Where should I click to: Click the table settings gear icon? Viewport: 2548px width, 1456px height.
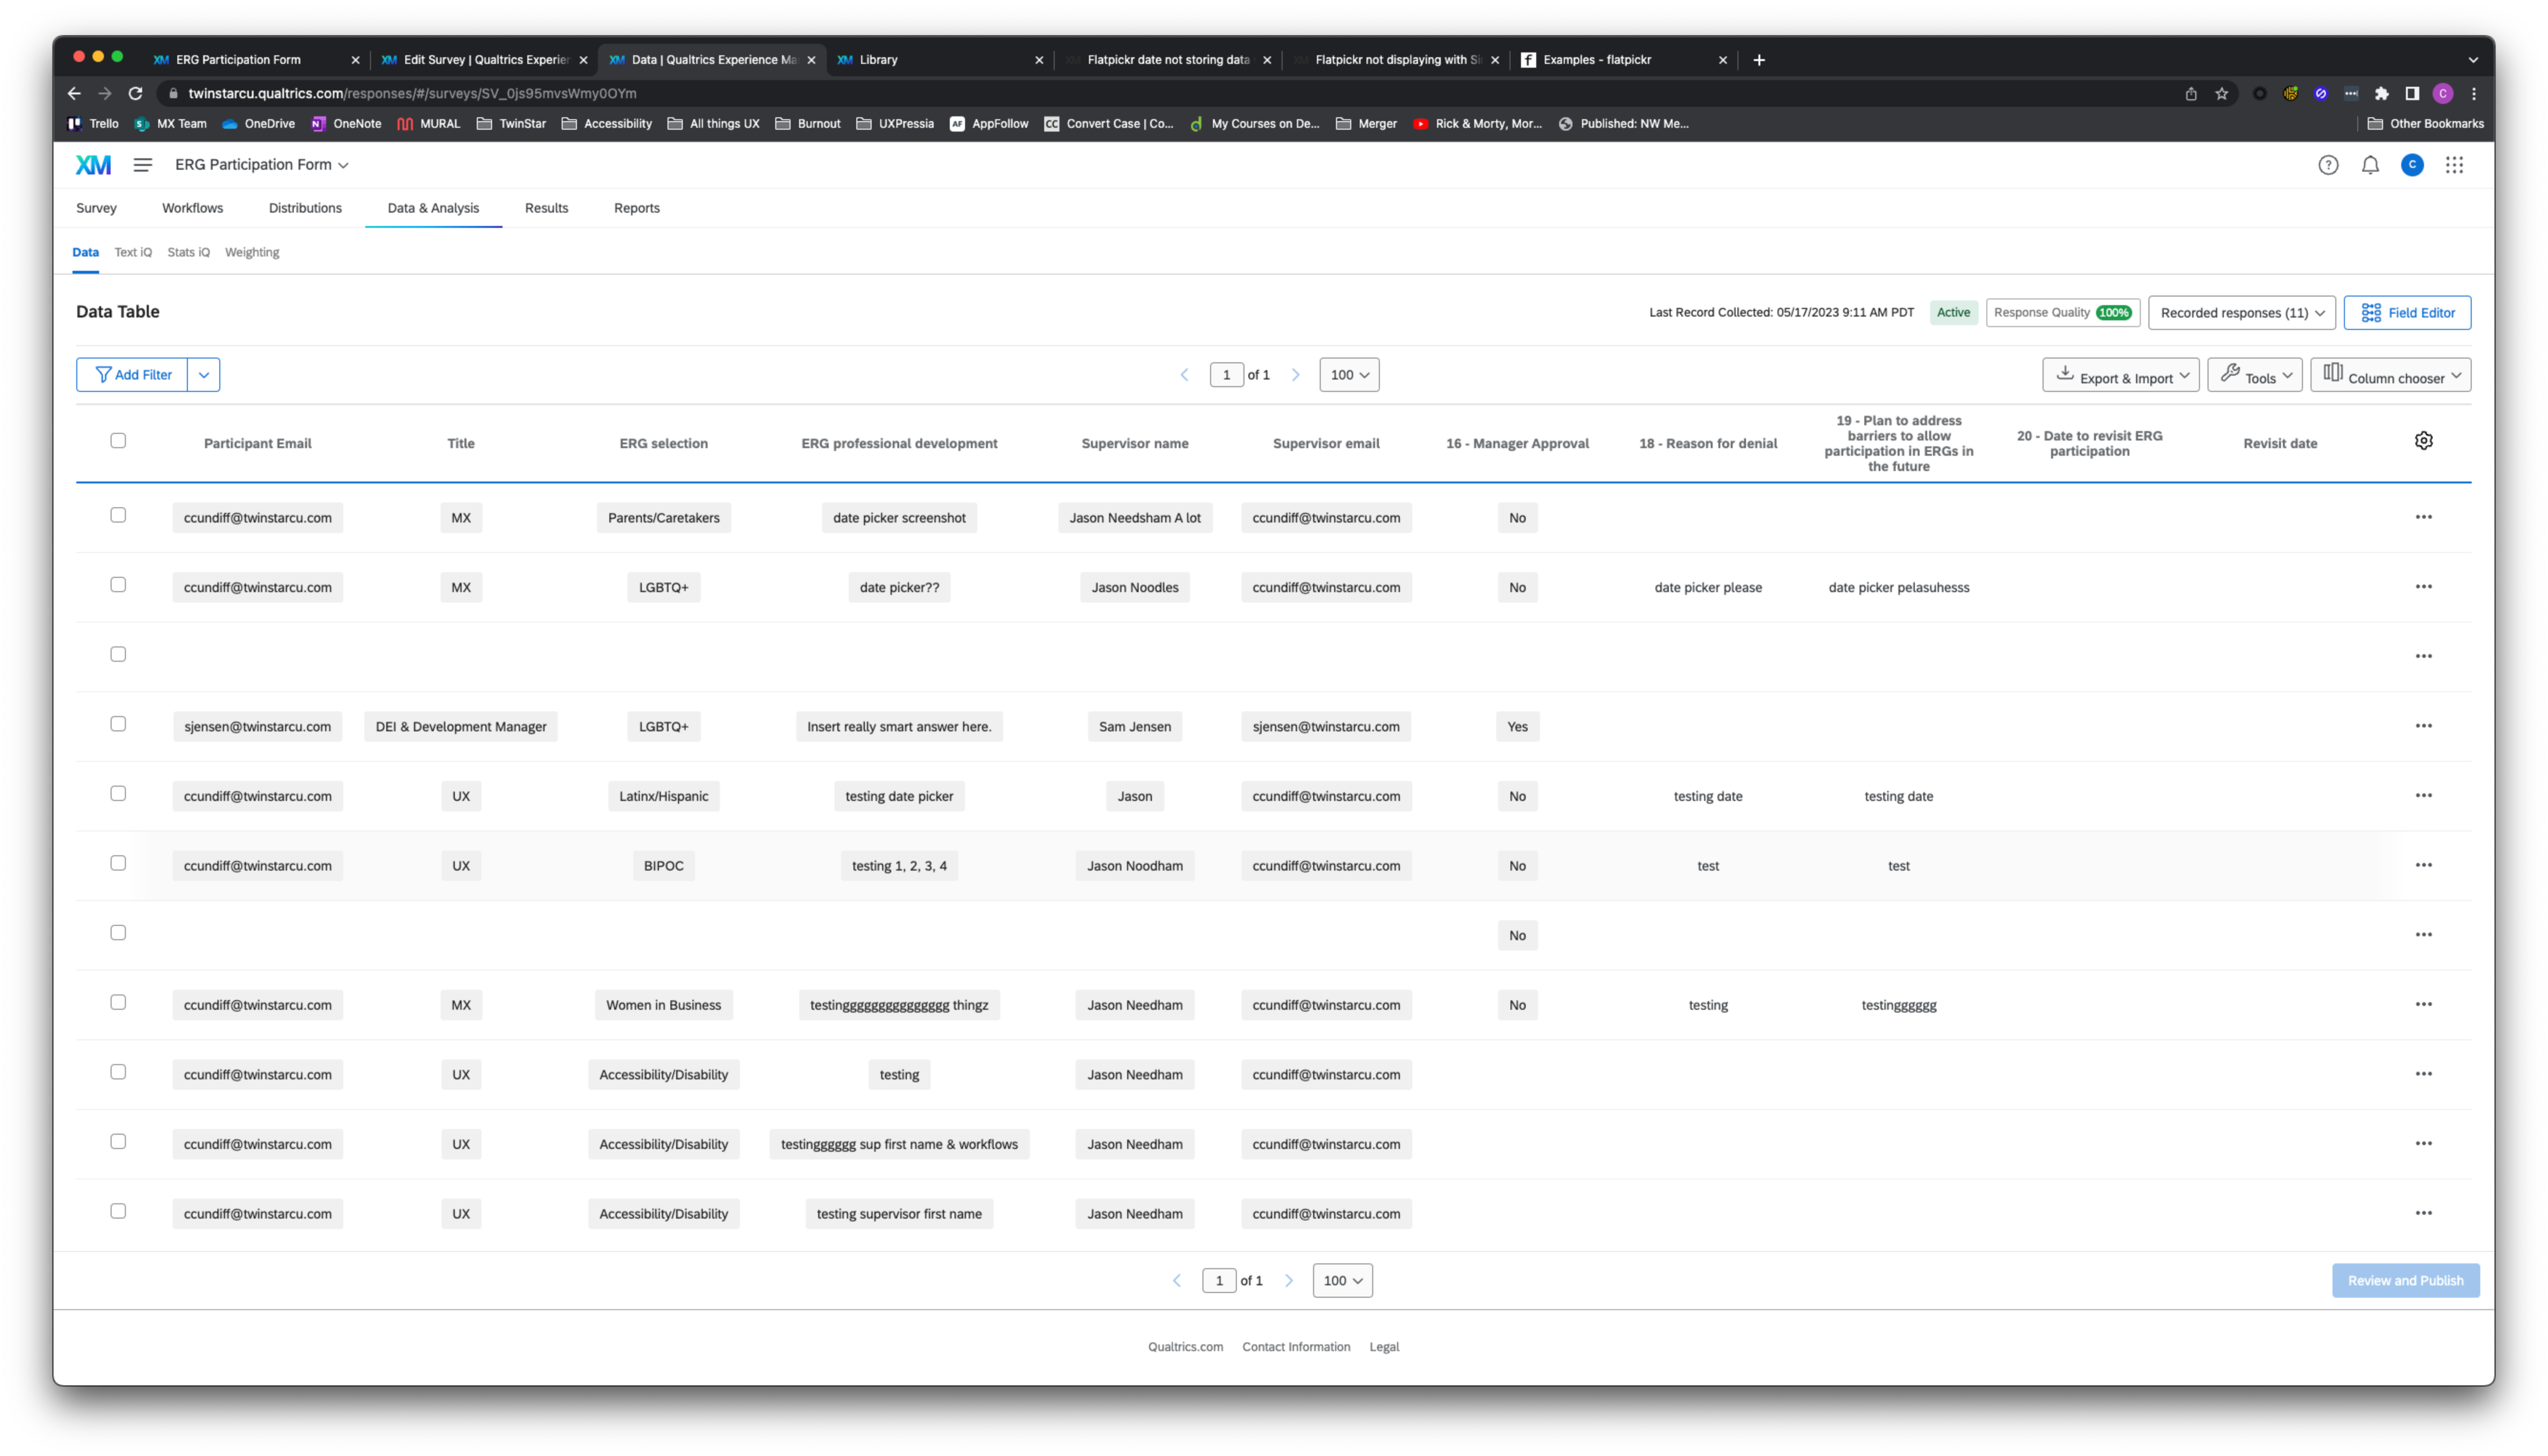click(x=2423, y=441)
